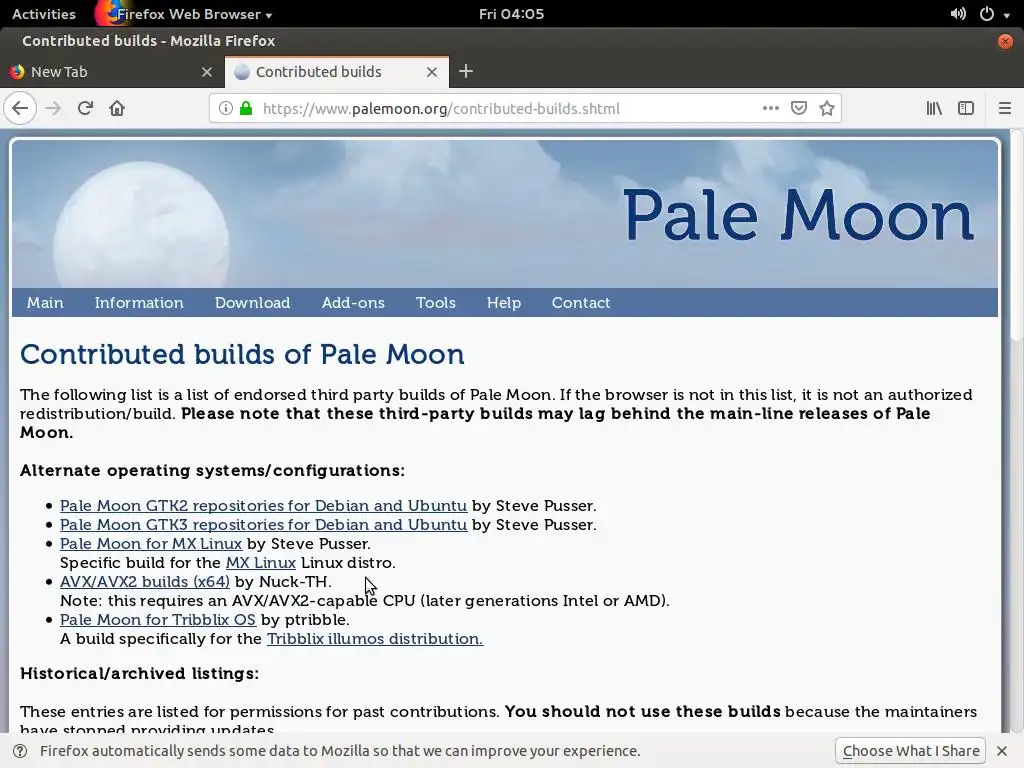
Task: Click the notification bar question mark icon
Action: 20,751
